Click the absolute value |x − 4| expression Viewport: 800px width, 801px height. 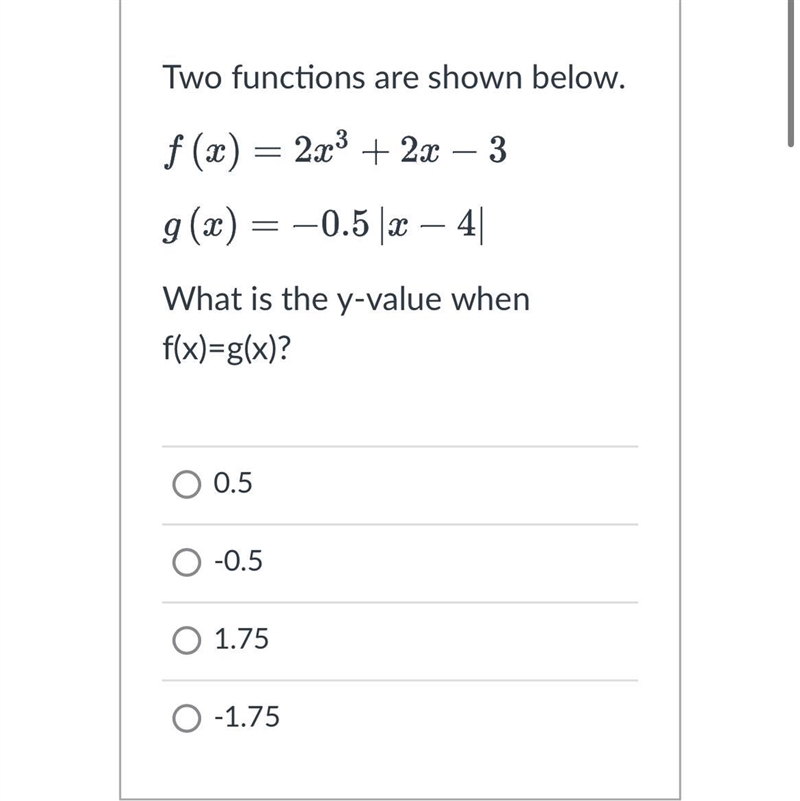431,226
